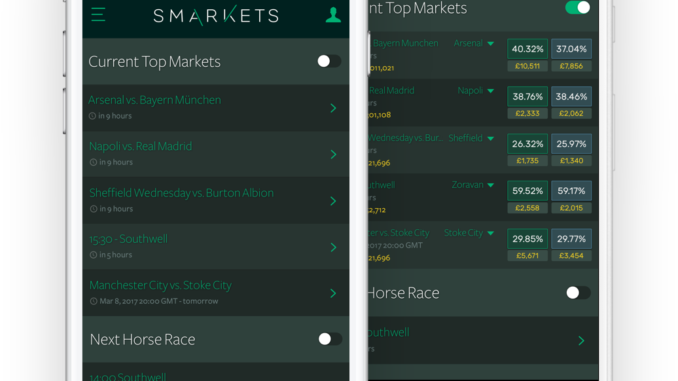Select the 38.46% price button
The image size is (678, 381).
pos(571,96)
